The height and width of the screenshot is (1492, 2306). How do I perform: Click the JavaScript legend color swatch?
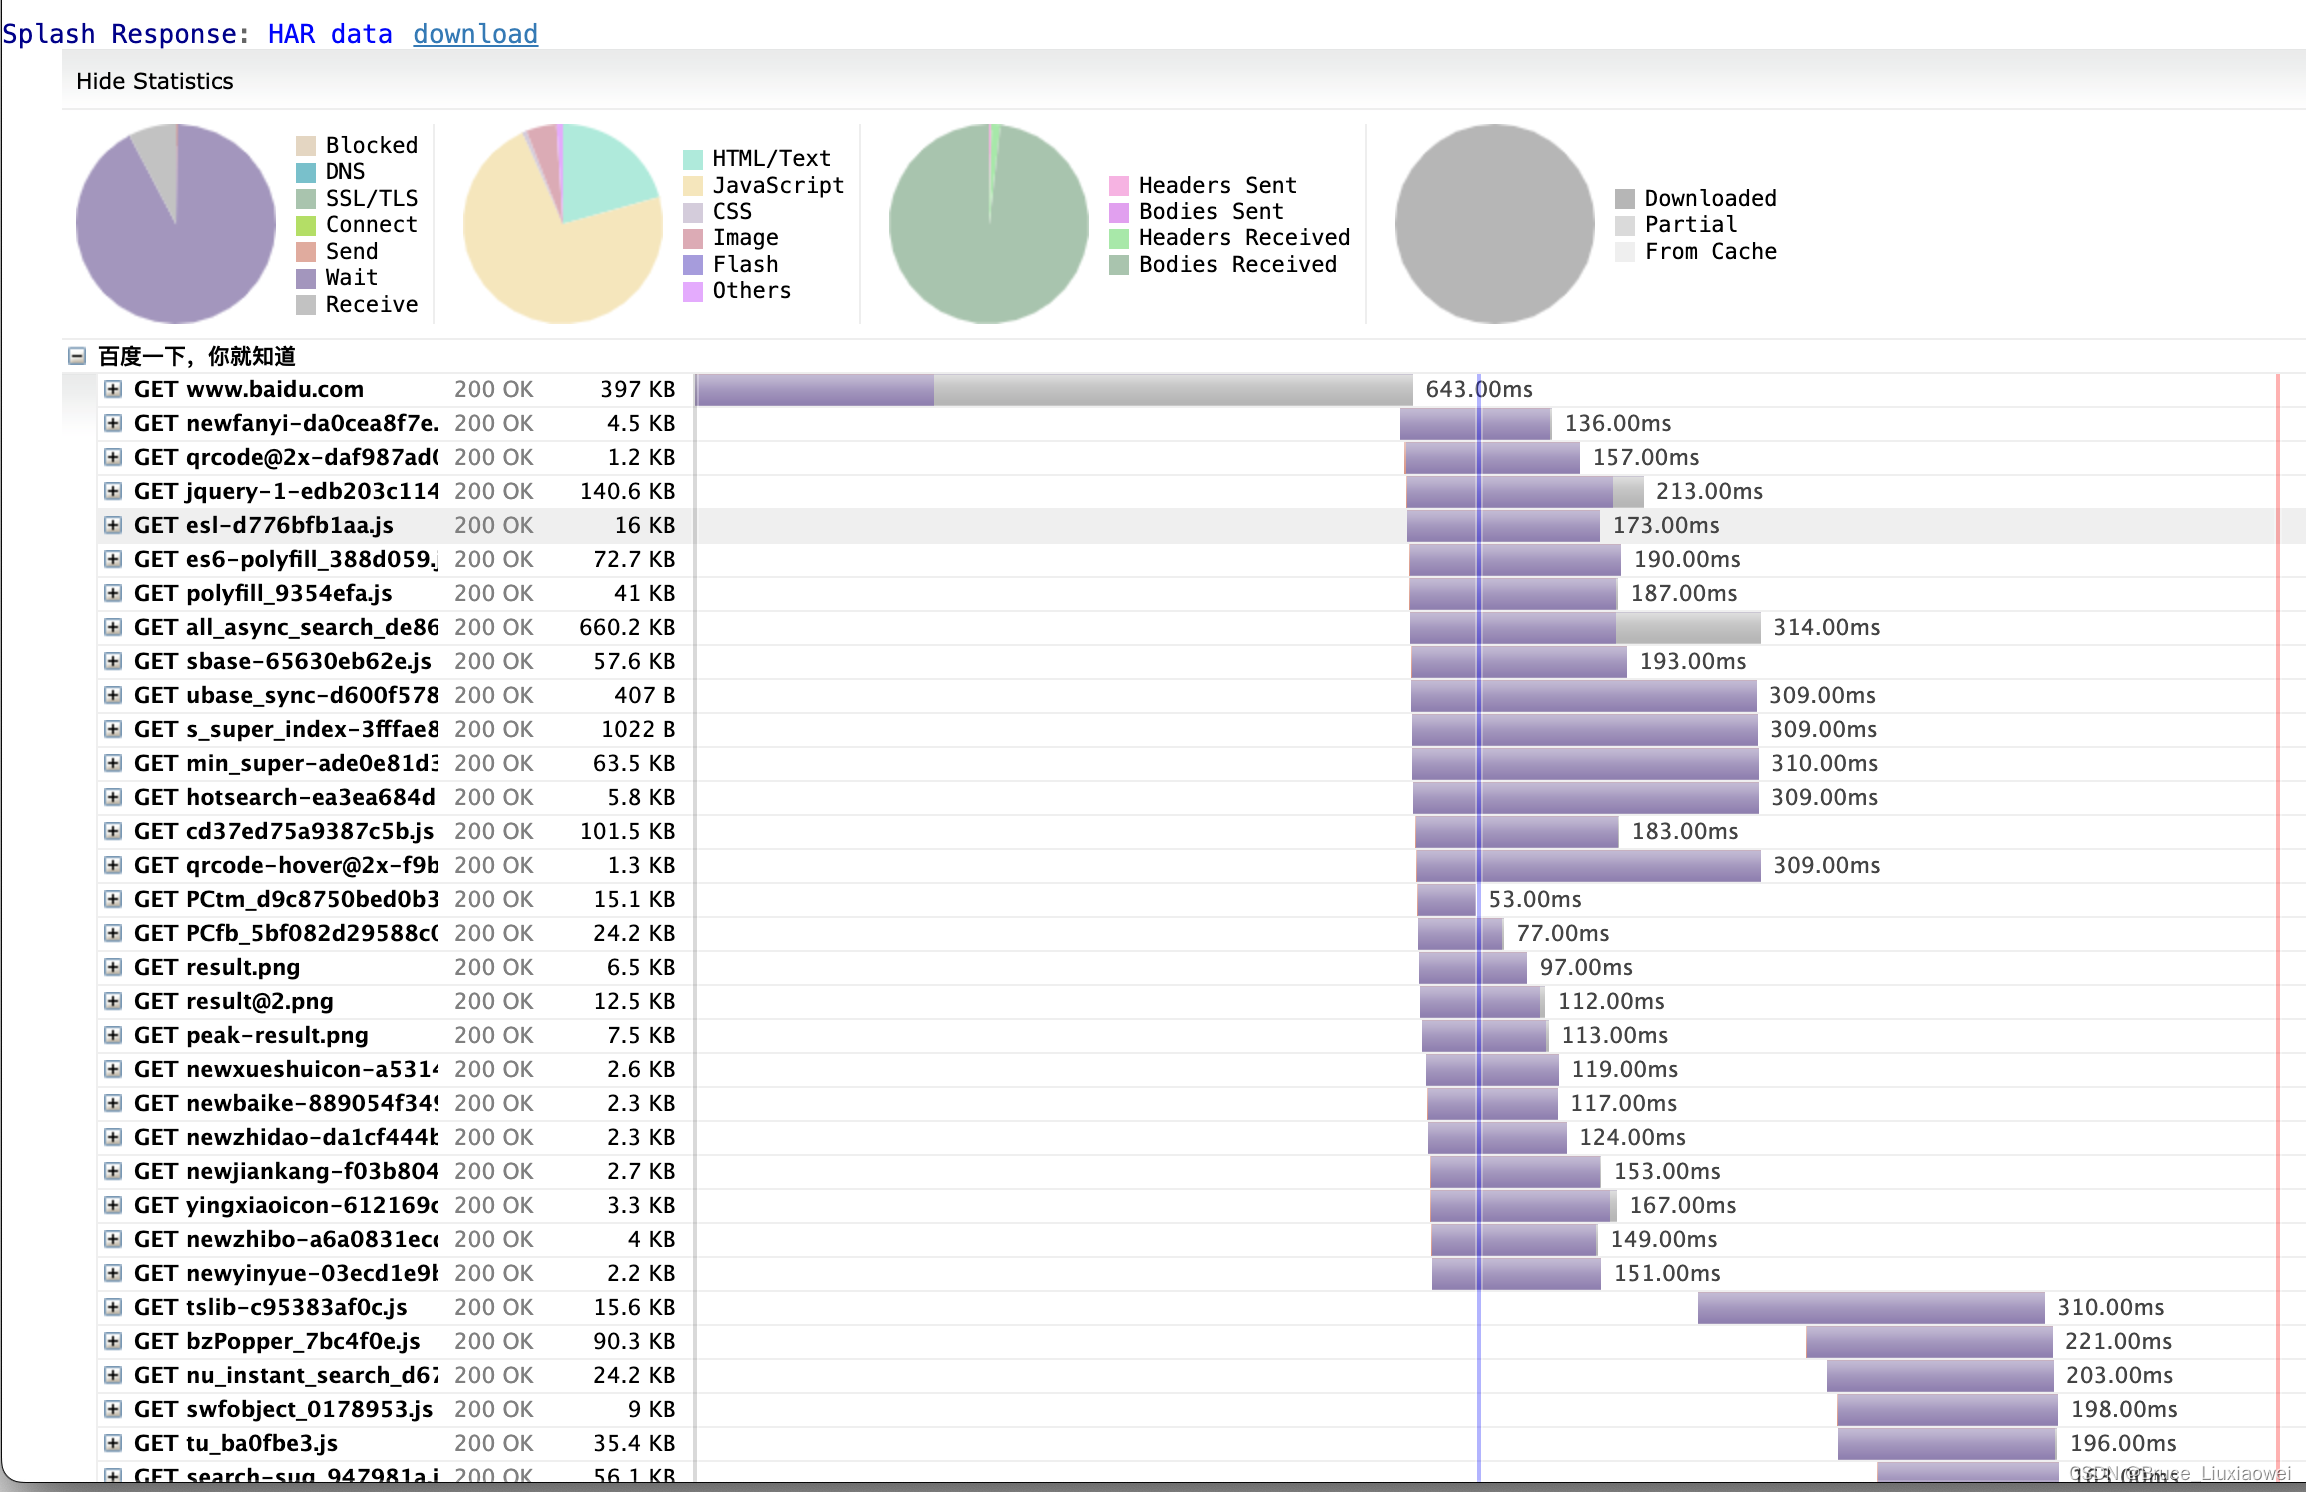coord(693,186)
